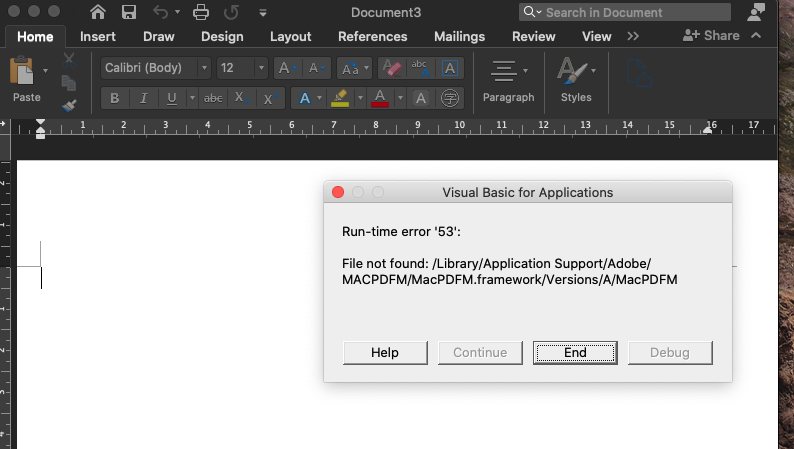
Task: Open the View tab
Action: tap(597, 36)
